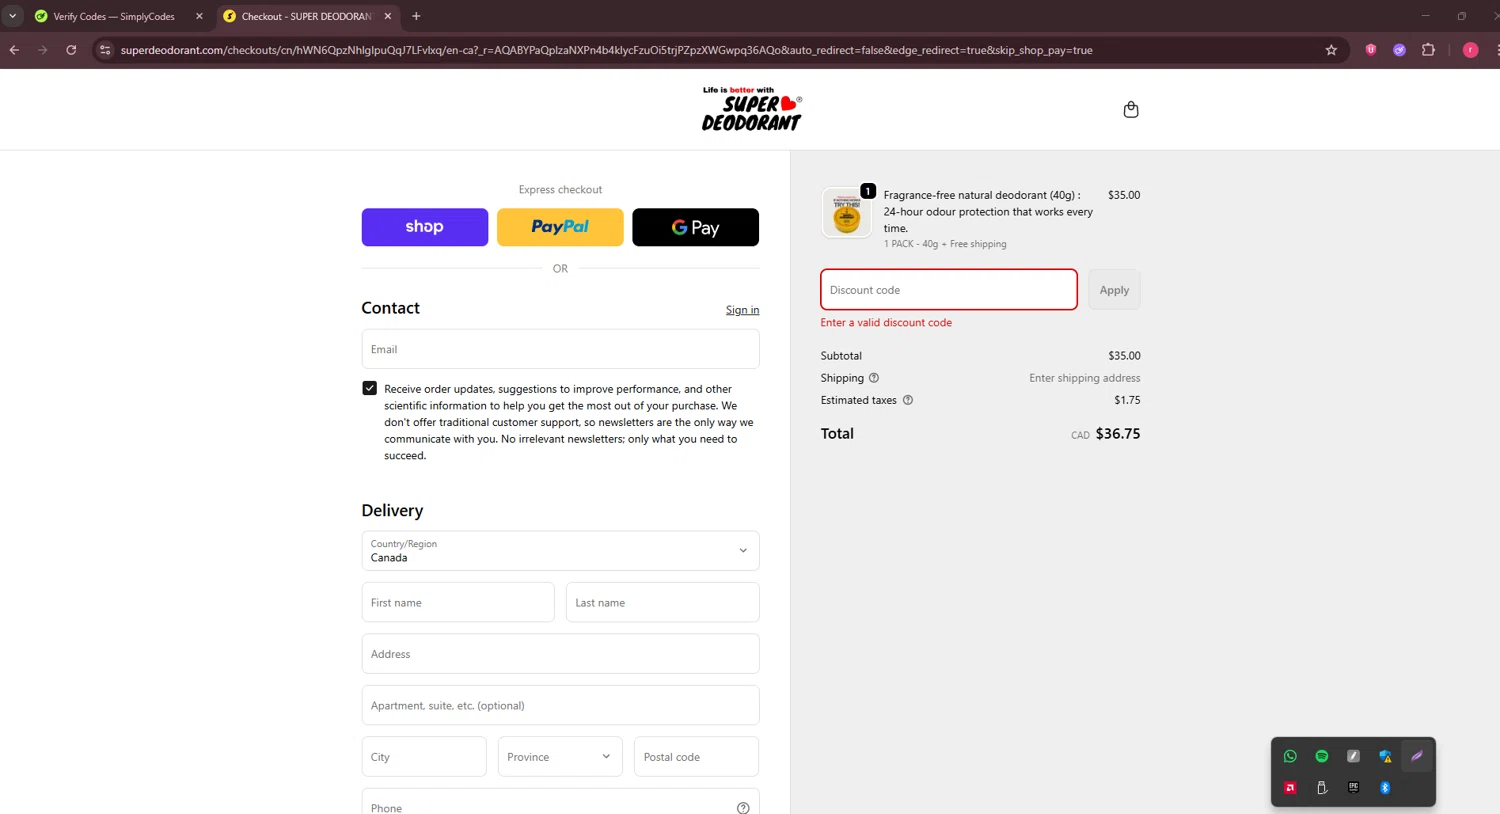Click the Phone field help icon
Viewport: 1500px width, 814px height.
coord(743,808)
